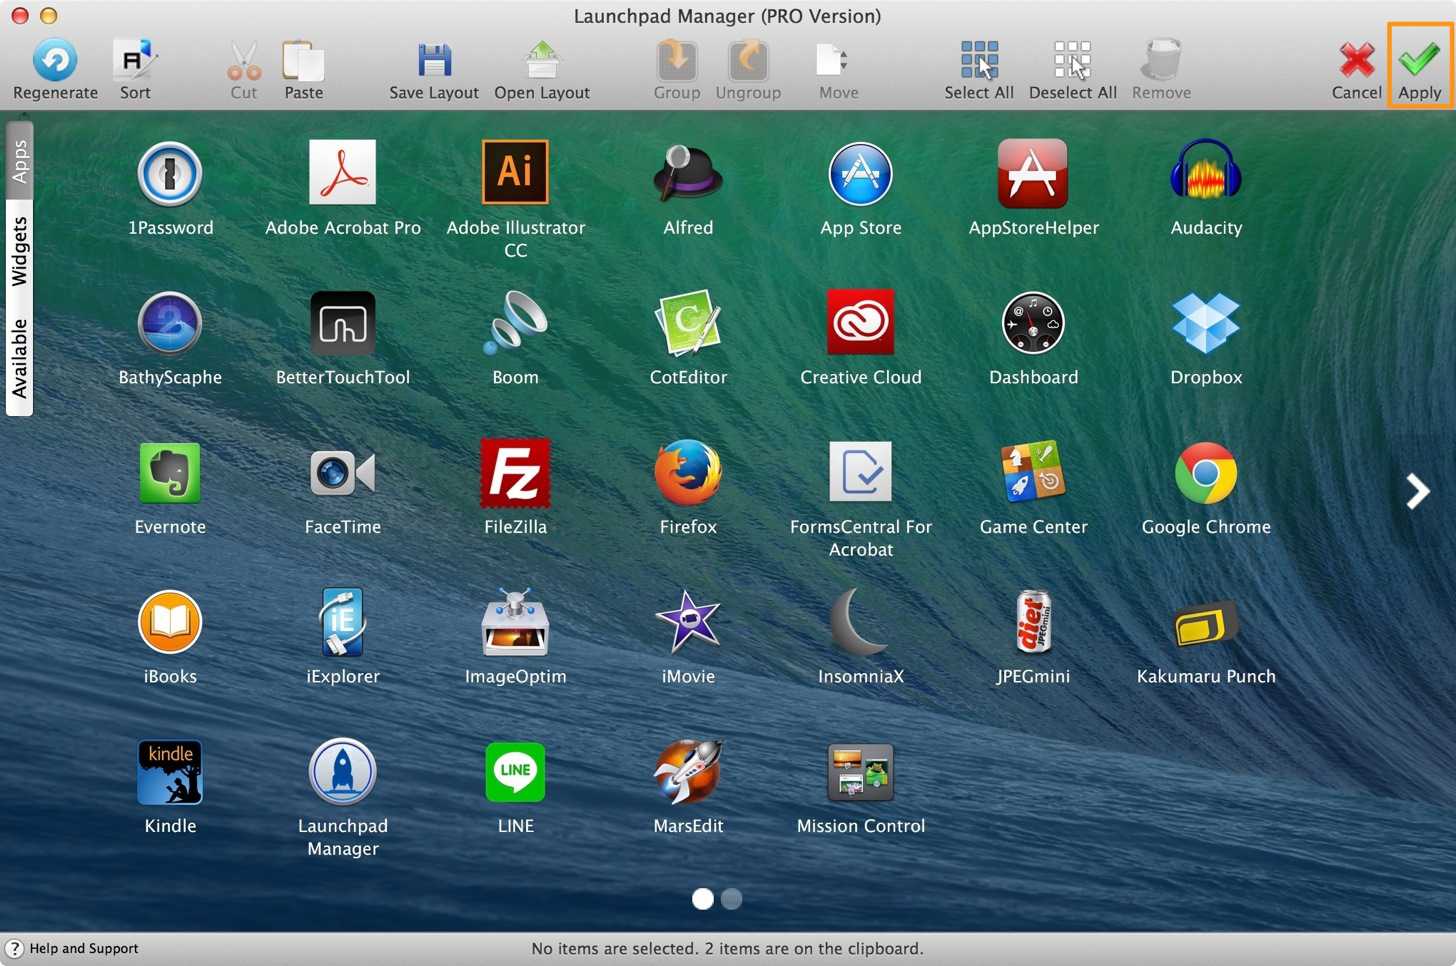Click the Sort toolbar icon
This screenshot has height=966, width=1456.
click(x=135, y=61)
